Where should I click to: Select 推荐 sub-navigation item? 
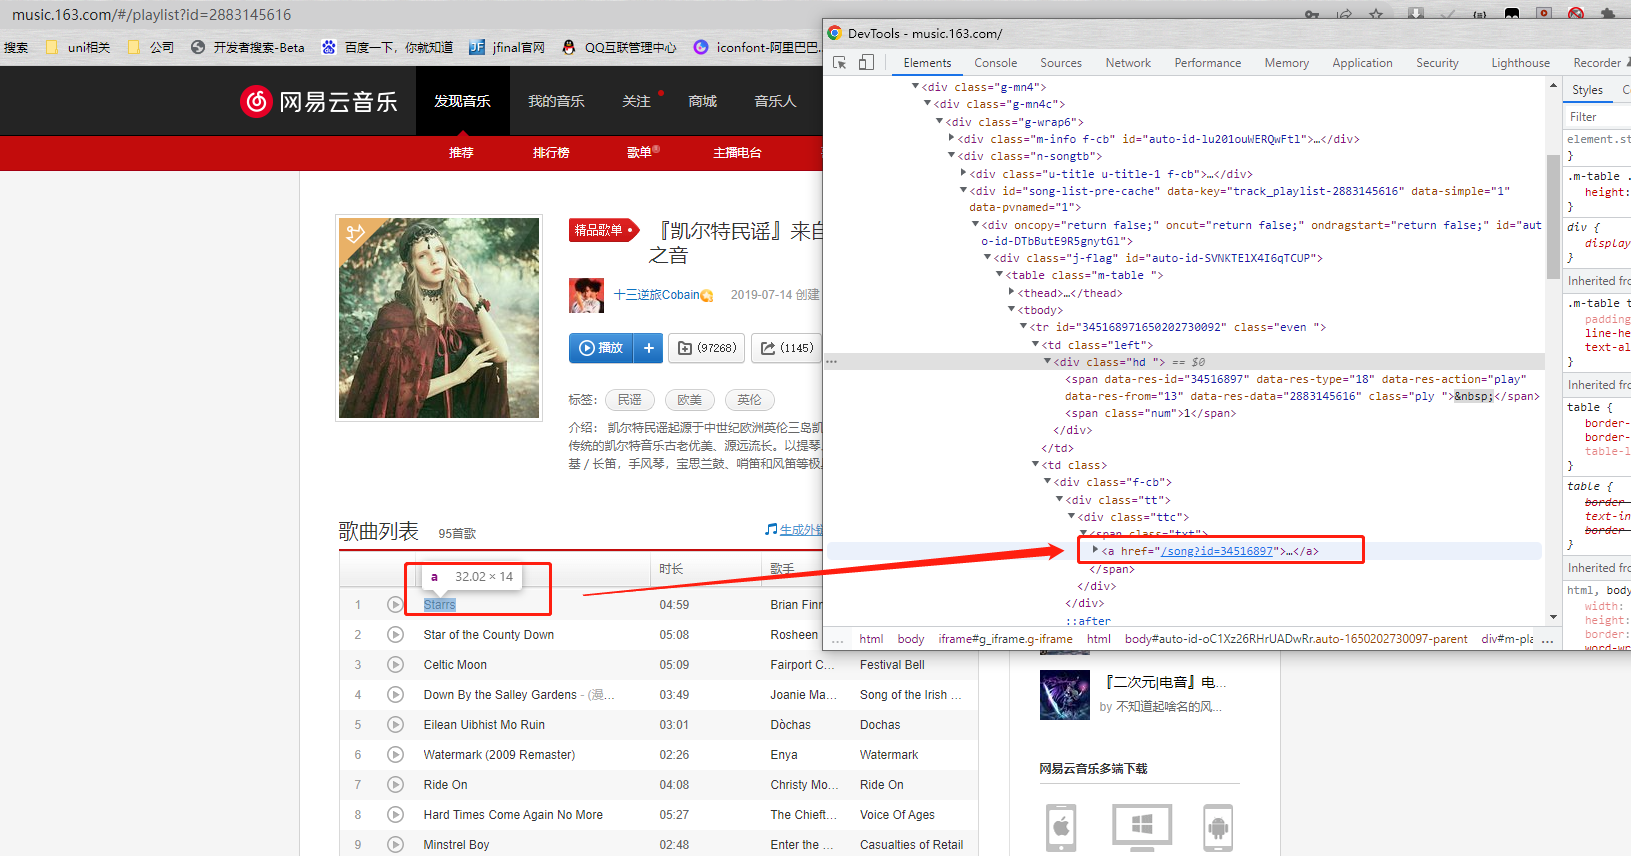(x=461, y=153)
